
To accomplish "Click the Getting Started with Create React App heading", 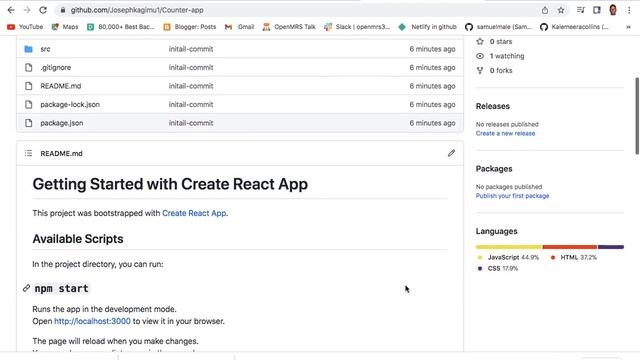I will tap(170, 184).
